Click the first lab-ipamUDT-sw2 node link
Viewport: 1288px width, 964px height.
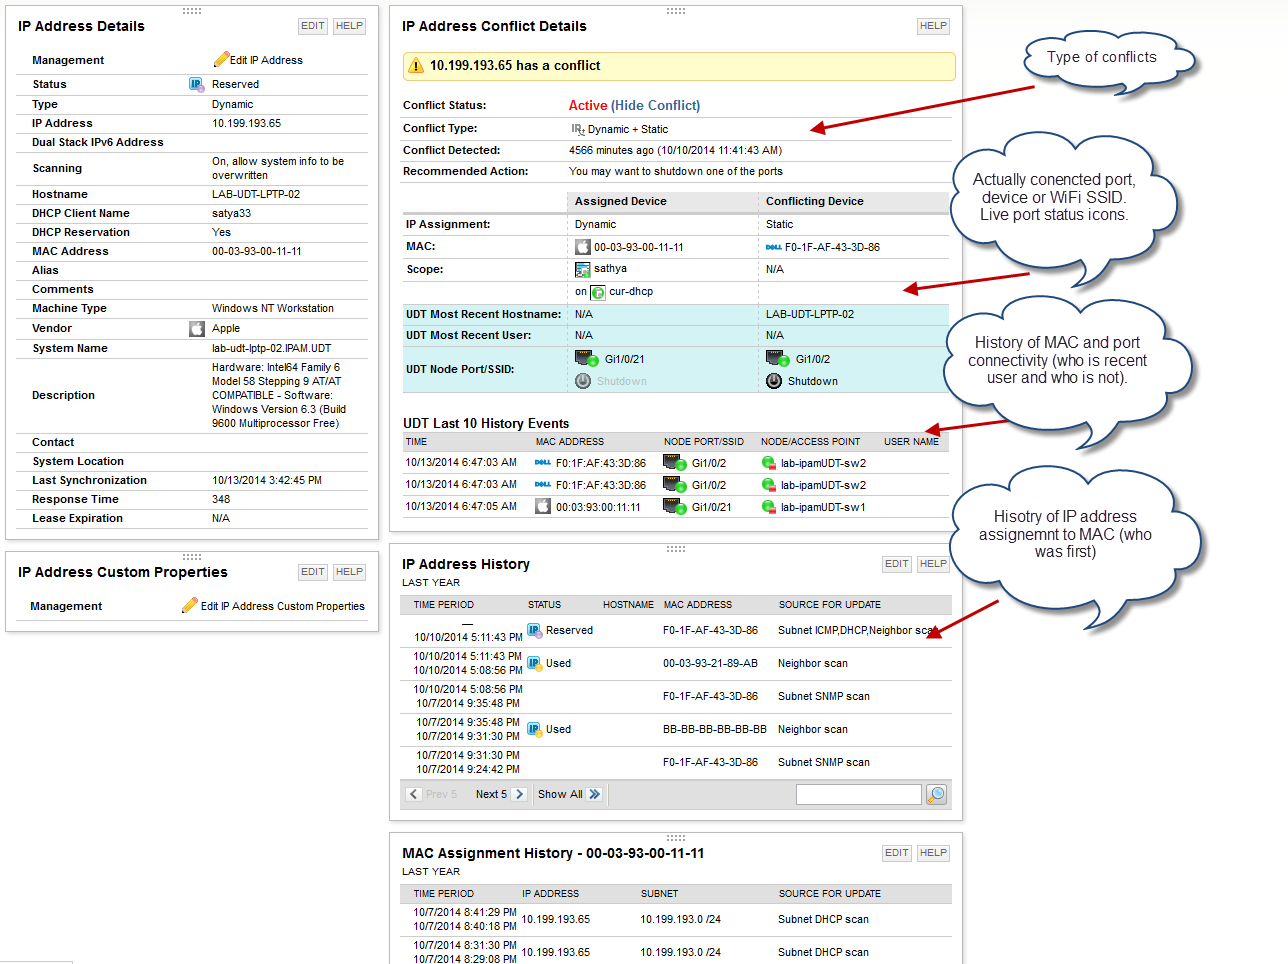(824, 463)
